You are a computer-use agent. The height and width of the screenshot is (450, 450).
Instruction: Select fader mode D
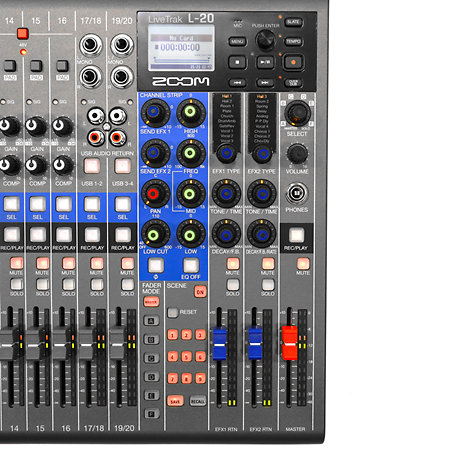pyautogui.click(x=151, y=377)
